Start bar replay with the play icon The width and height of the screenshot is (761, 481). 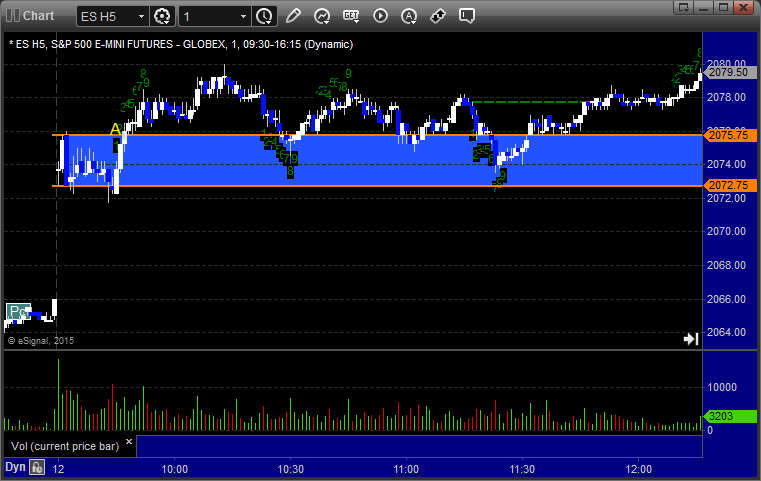coord(380,16)
